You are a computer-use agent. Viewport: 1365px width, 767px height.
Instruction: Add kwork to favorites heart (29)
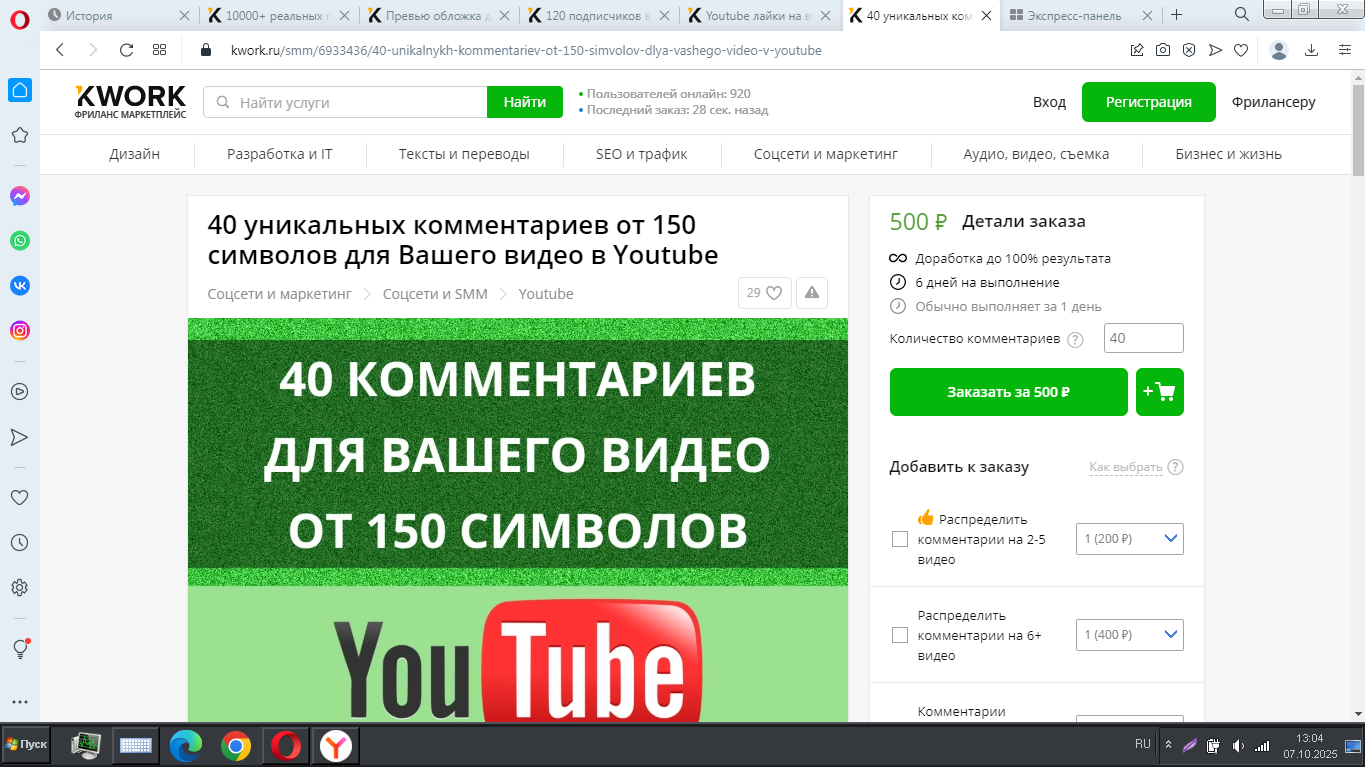click(x=765, y=293)
